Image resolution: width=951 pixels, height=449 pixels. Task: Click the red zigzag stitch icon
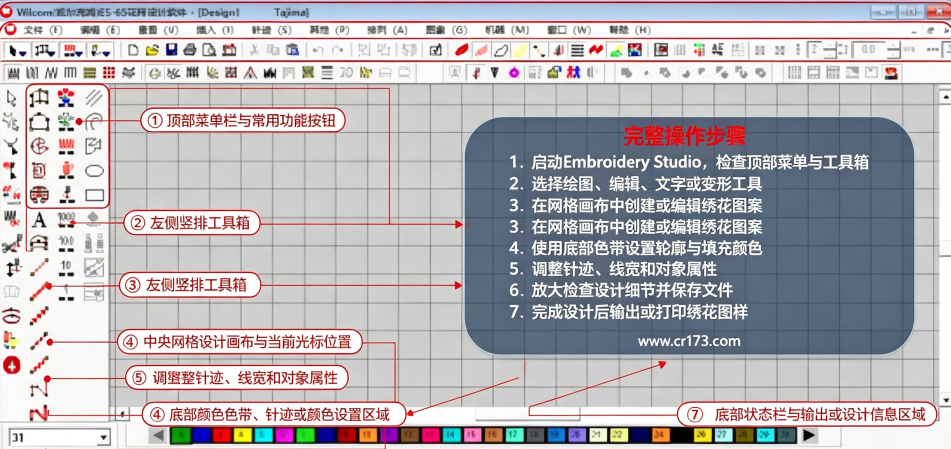pos(596,50)
